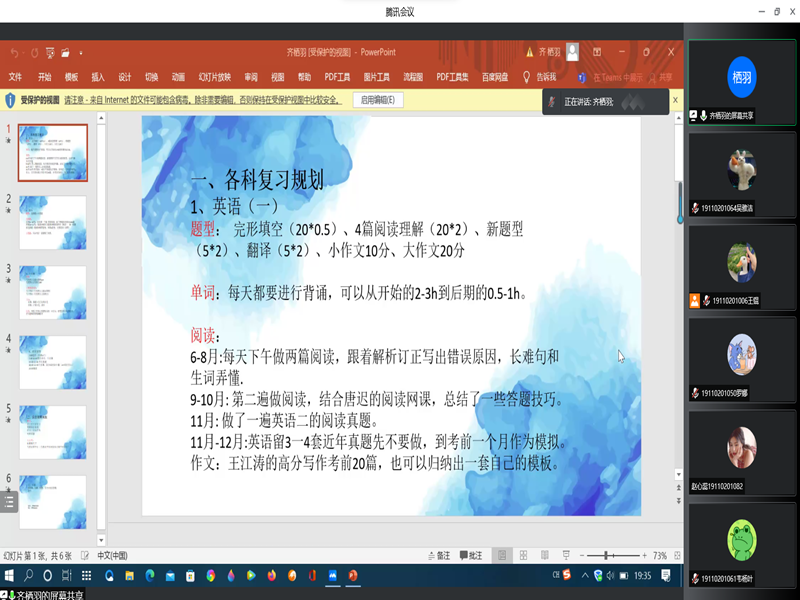This screenshot has width=800, height=600.
Task: Click the zoom-out minus button in status bar
Action: point(582,555)
